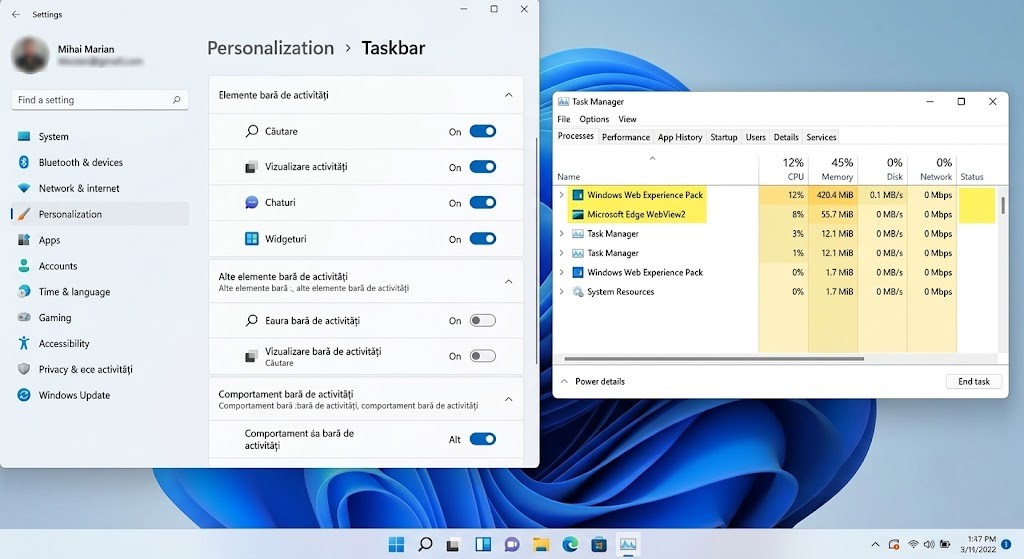Turn off the Widgeturi toggle

coord(483,239)
